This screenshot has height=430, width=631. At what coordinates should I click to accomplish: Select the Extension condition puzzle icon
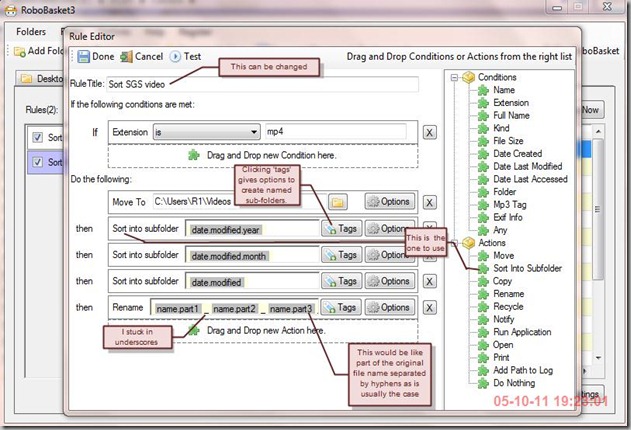click(483, 103)
